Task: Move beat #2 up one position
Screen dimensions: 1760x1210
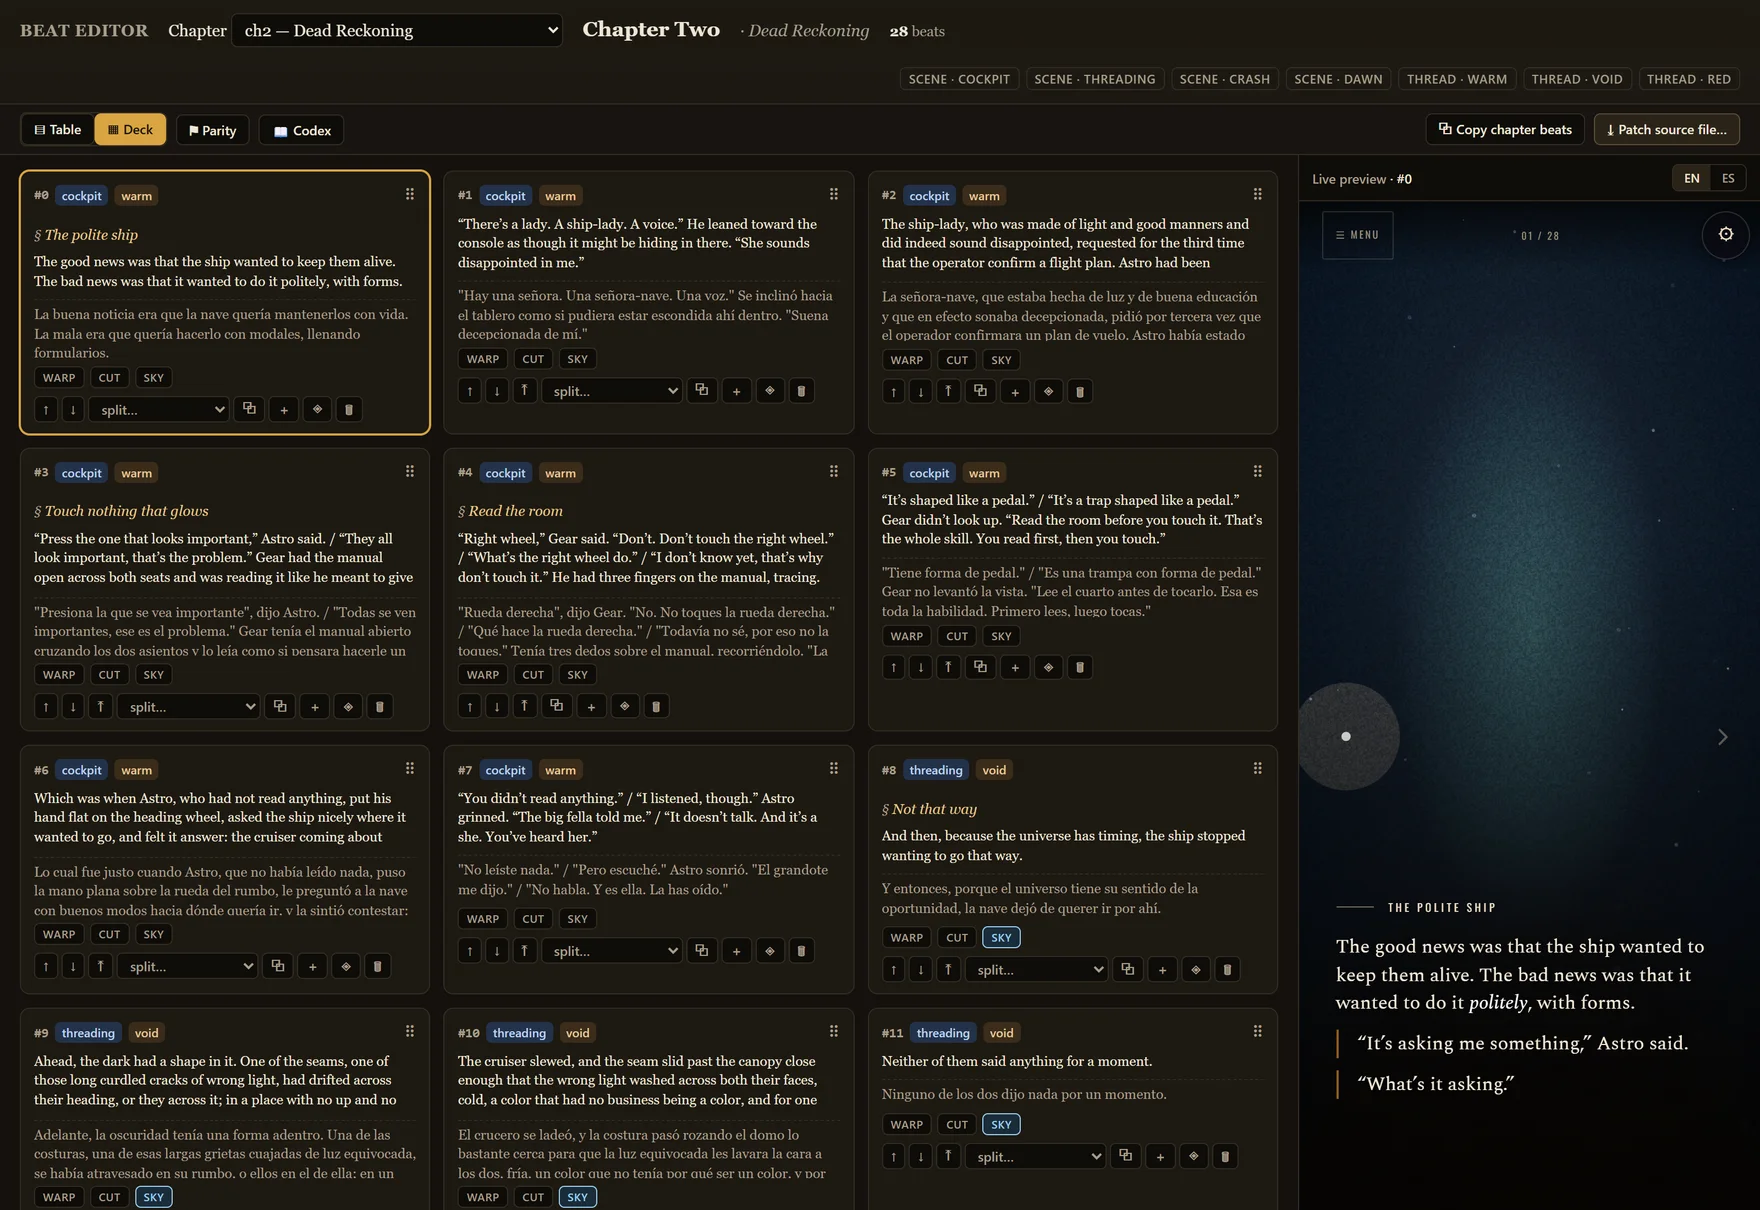Action: coord(894,391)
